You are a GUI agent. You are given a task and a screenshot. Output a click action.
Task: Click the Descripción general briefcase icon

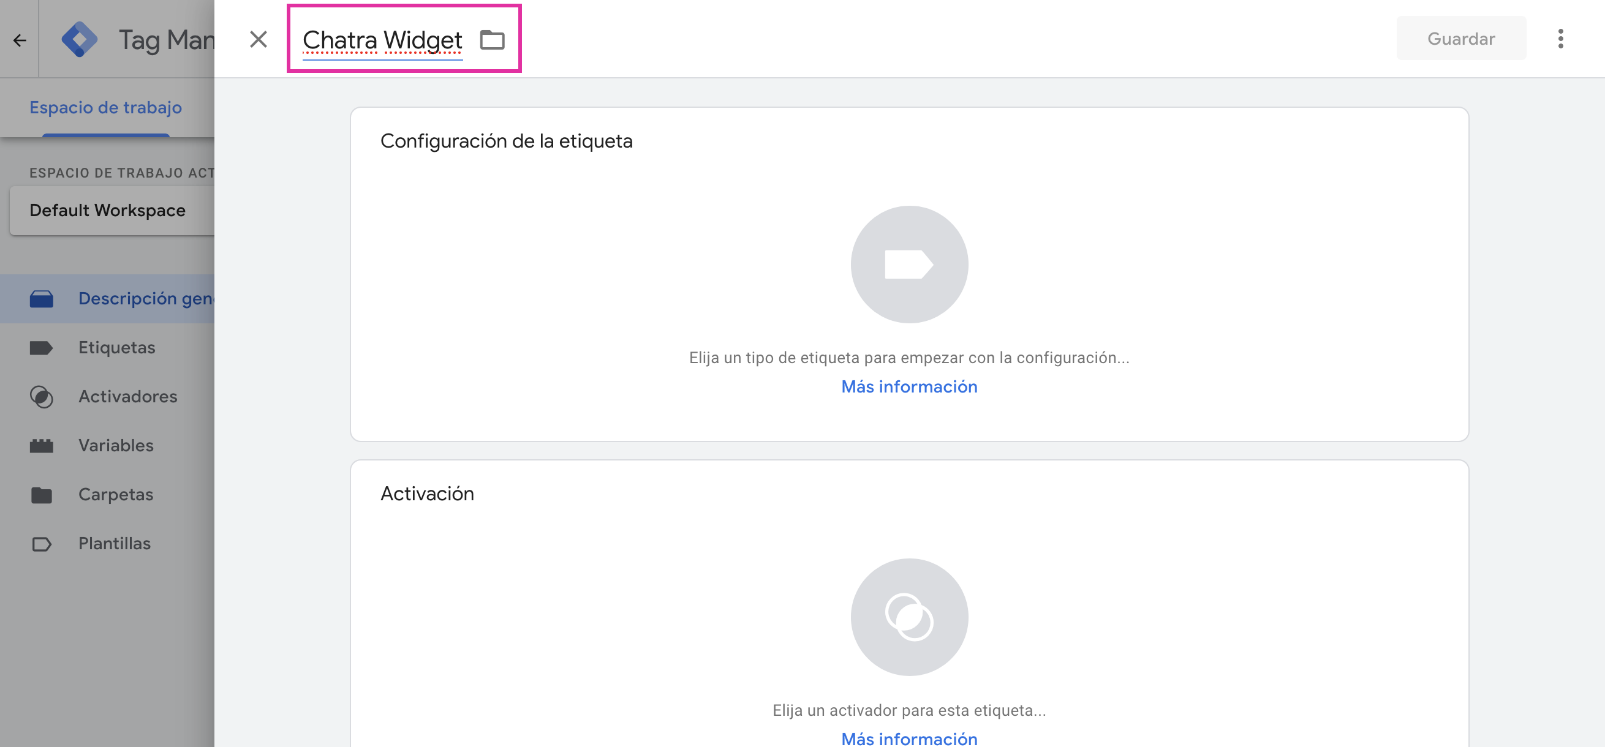tap(41, 299)
